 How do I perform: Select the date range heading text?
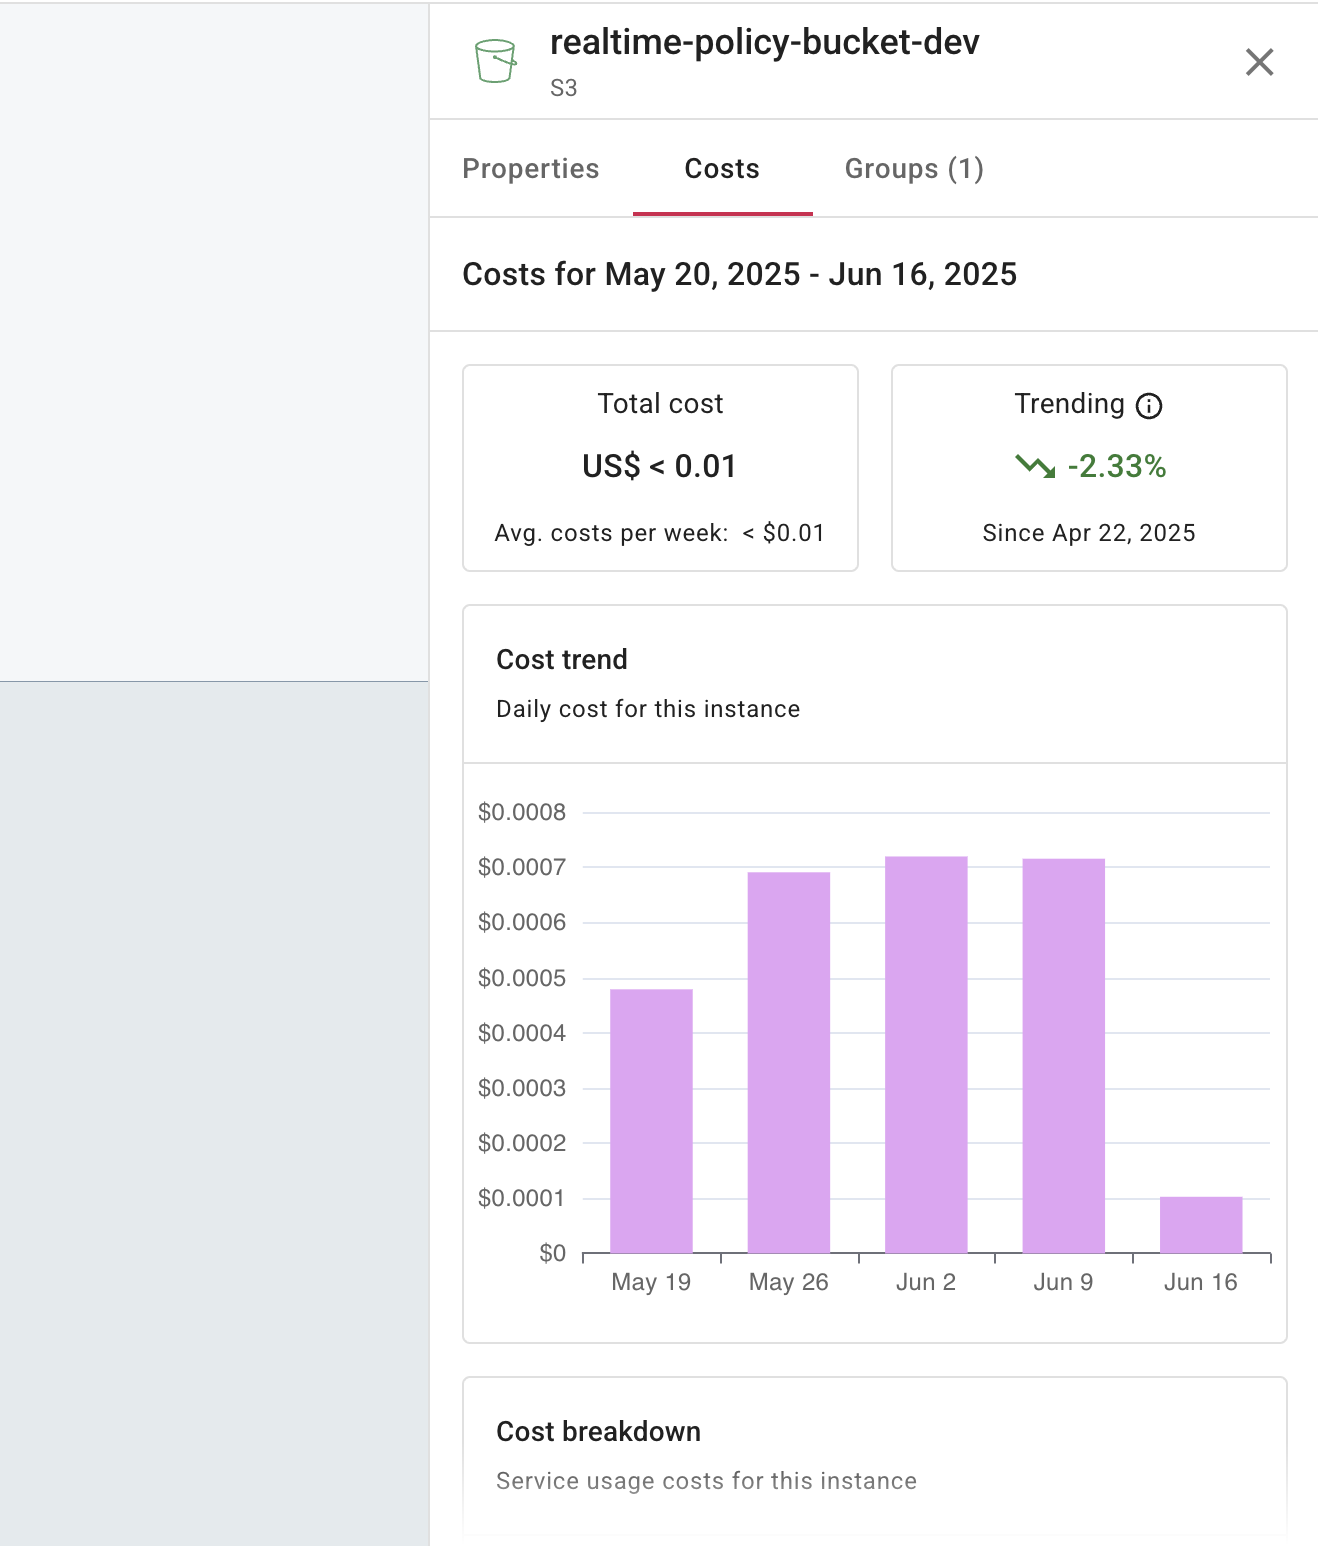click(x=740, y=274)
